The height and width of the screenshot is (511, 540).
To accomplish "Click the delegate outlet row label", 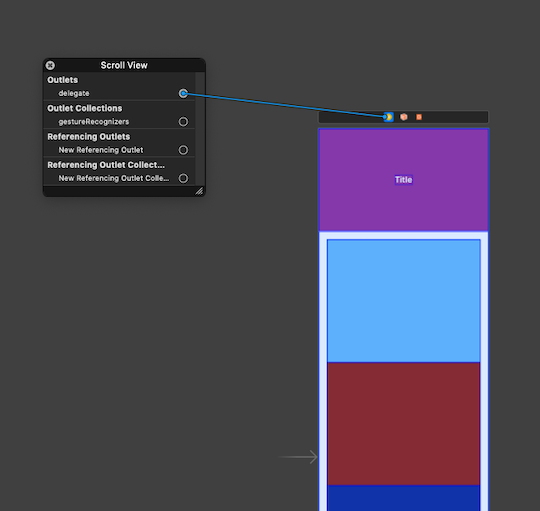I will [74, 93].
